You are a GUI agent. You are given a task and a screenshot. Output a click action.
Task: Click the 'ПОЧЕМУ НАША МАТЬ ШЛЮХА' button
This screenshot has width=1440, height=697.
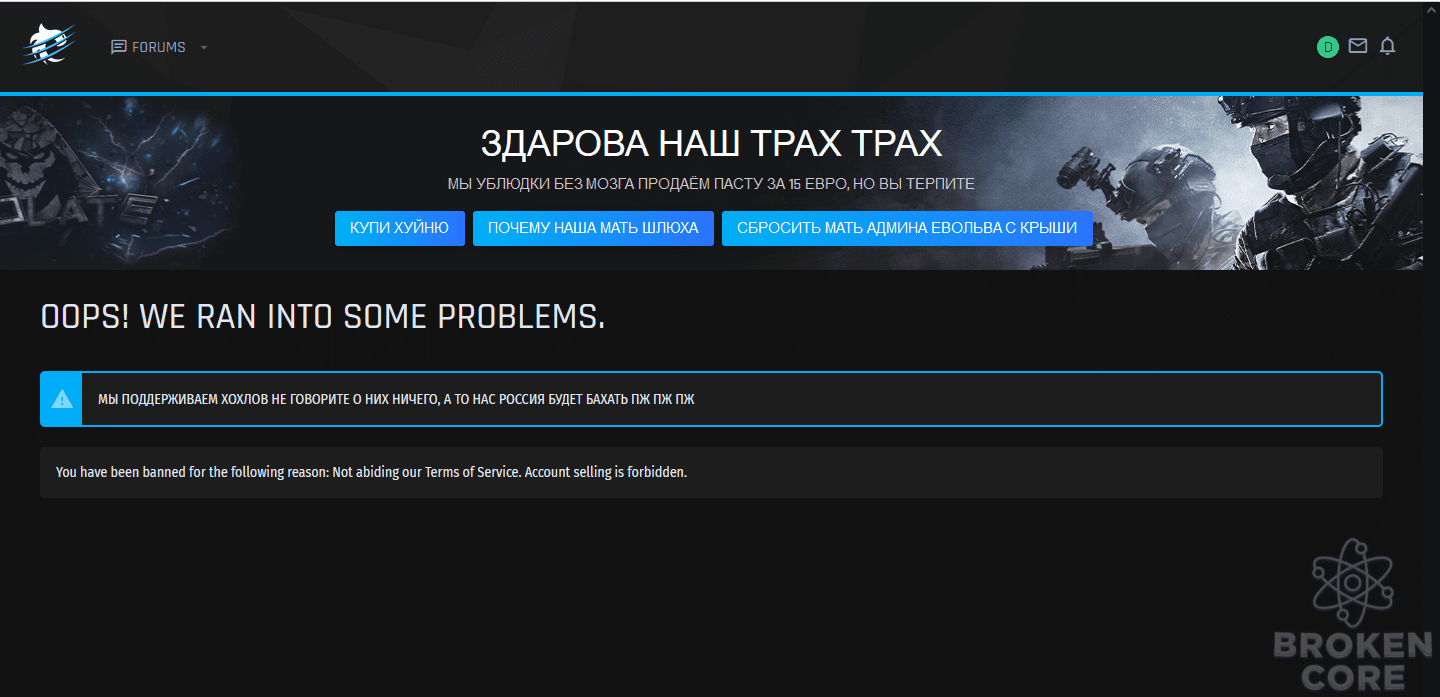[x=593, y=228]
